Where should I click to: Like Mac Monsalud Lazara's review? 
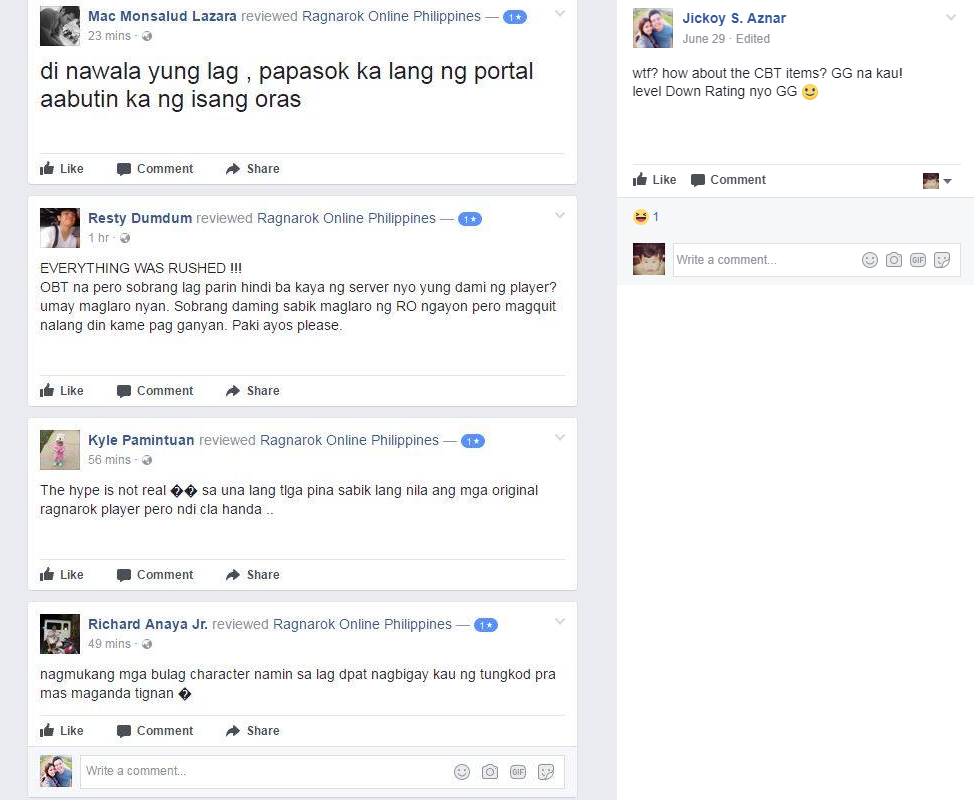click(x=61, y=168)
